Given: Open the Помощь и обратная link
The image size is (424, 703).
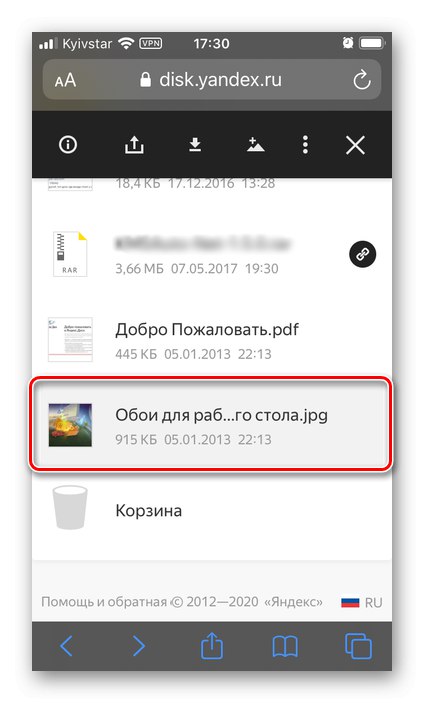Looking at the screenshot, I should click(x=104, y=602).
